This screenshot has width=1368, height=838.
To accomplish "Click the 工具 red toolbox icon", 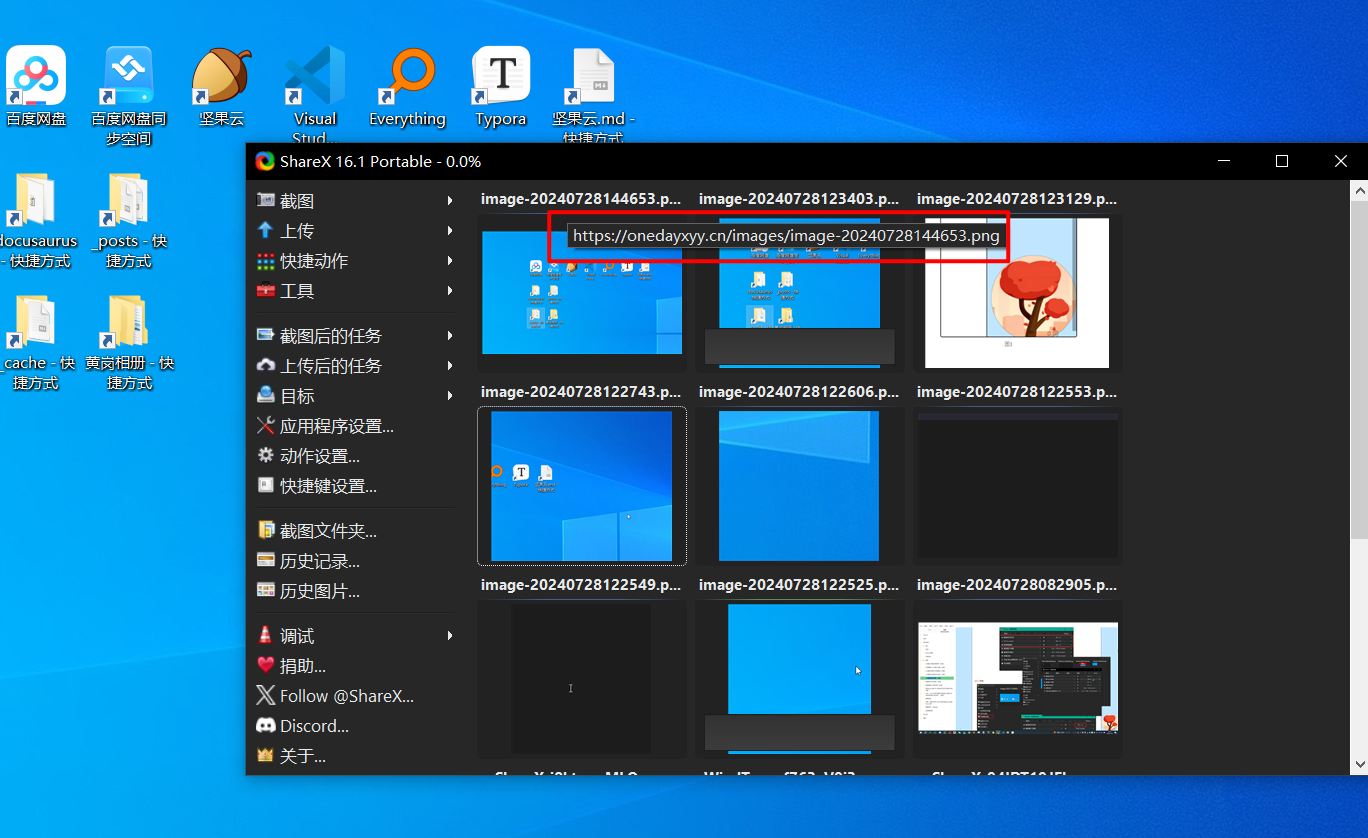I will (x=265, y=291).
